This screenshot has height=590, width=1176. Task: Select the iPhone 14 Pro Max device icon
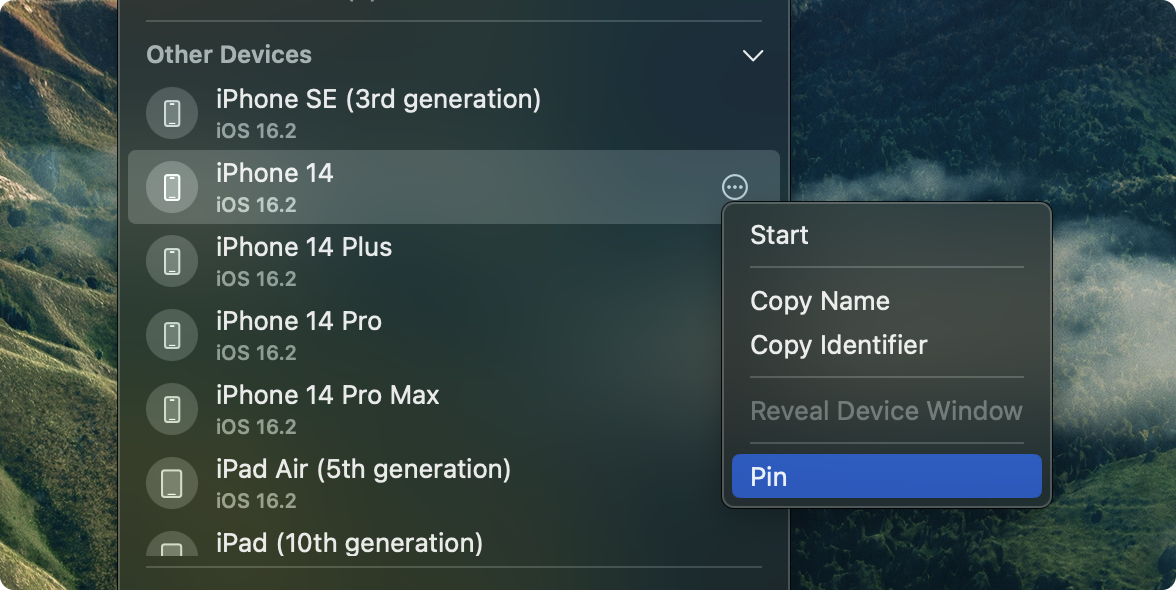click(x=172, y=408)
